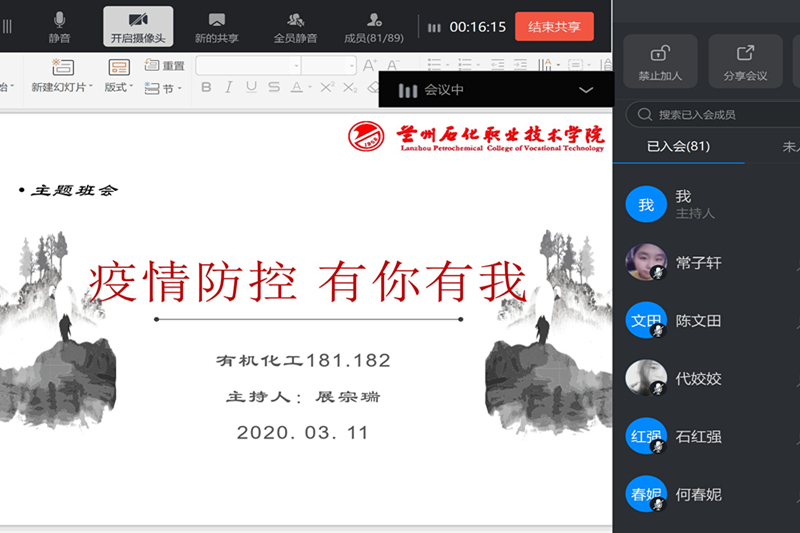Lock meeting with 禁止加人 button
The width and height of the screenshot is (800, 533).
[660, 61]
